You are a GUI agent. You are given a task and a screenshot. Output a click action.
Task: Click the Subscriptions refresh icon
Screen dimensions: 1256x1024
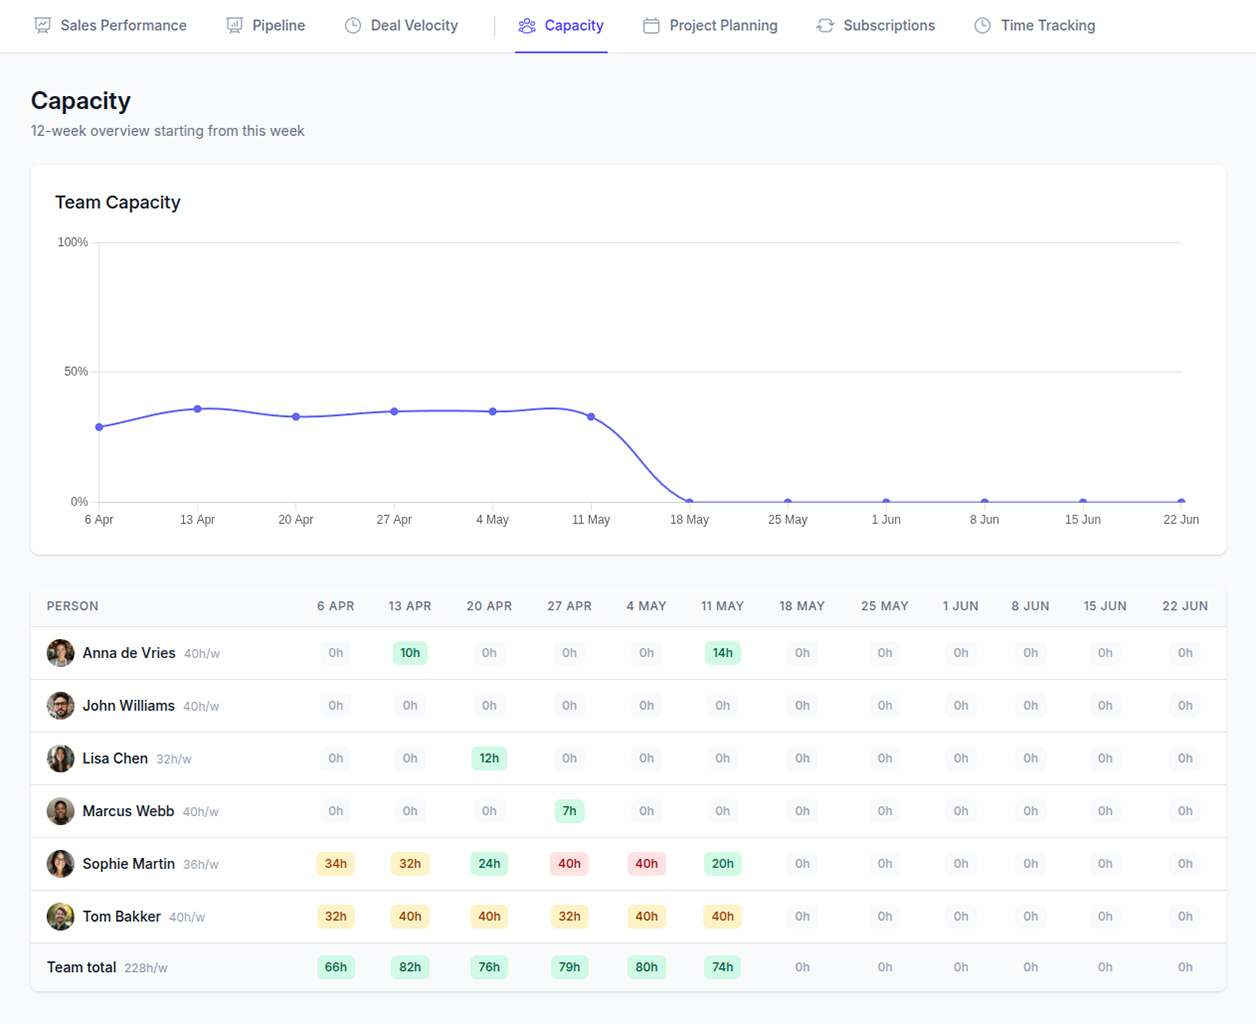point(825,26)
